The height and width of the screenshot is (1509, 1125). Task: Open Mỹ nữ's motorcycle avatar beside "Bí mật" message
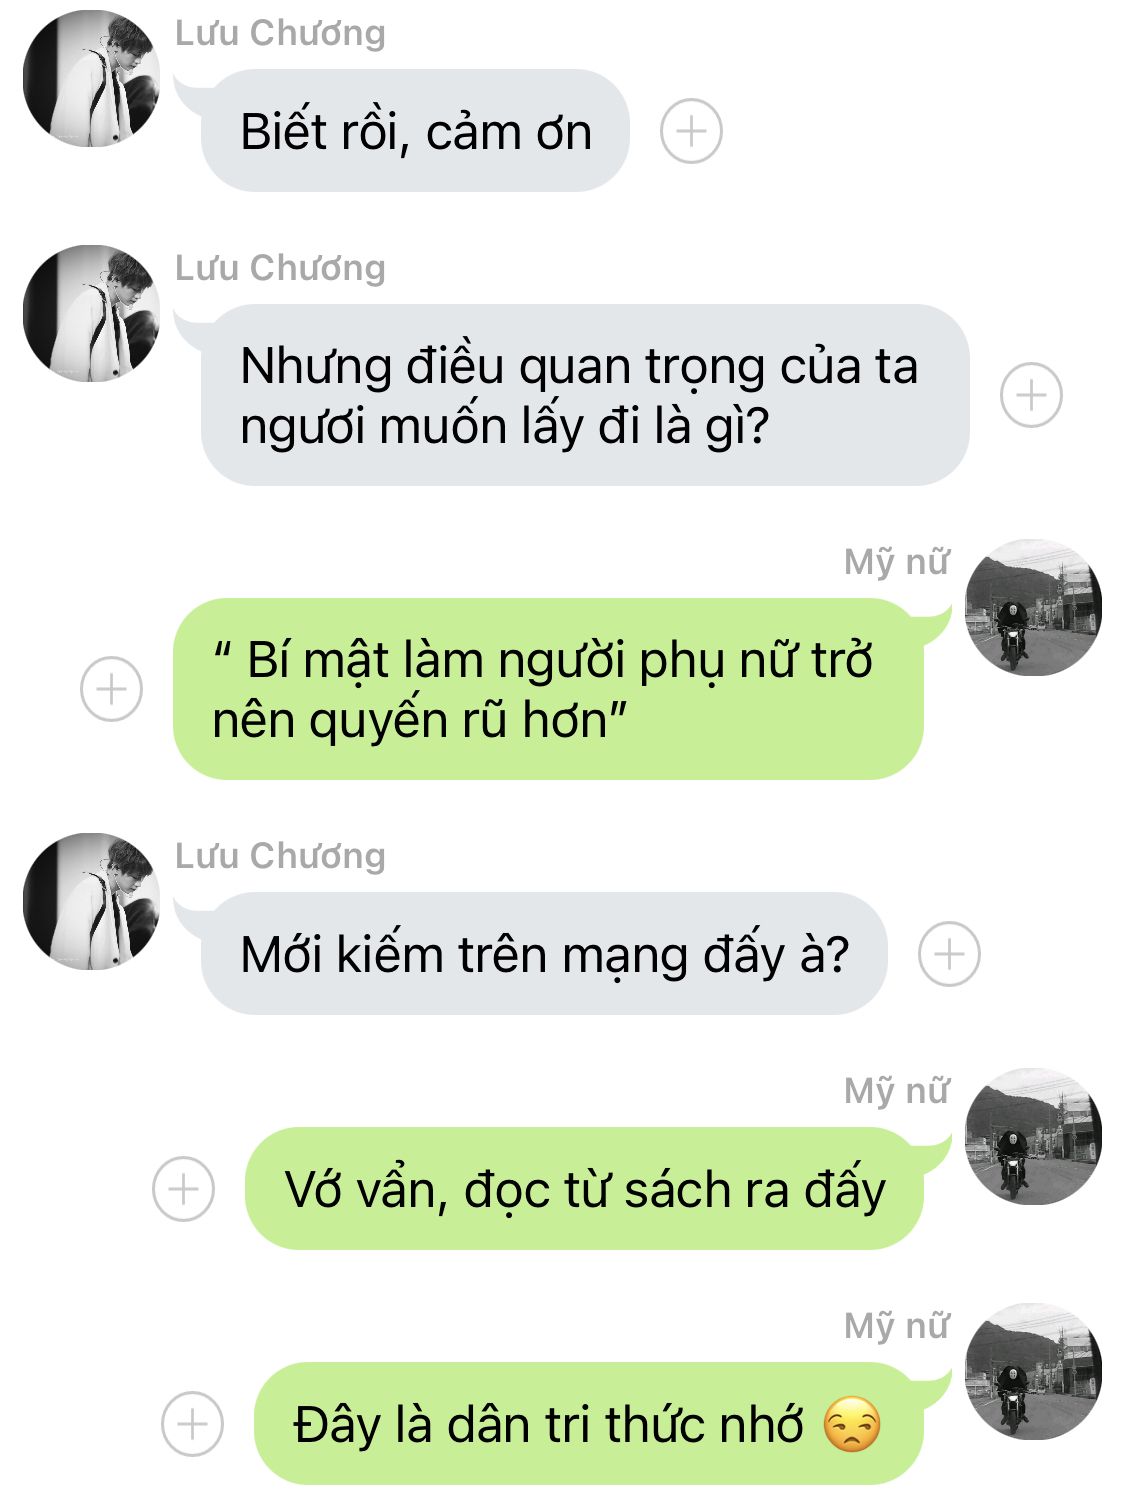pos(1033,608)
